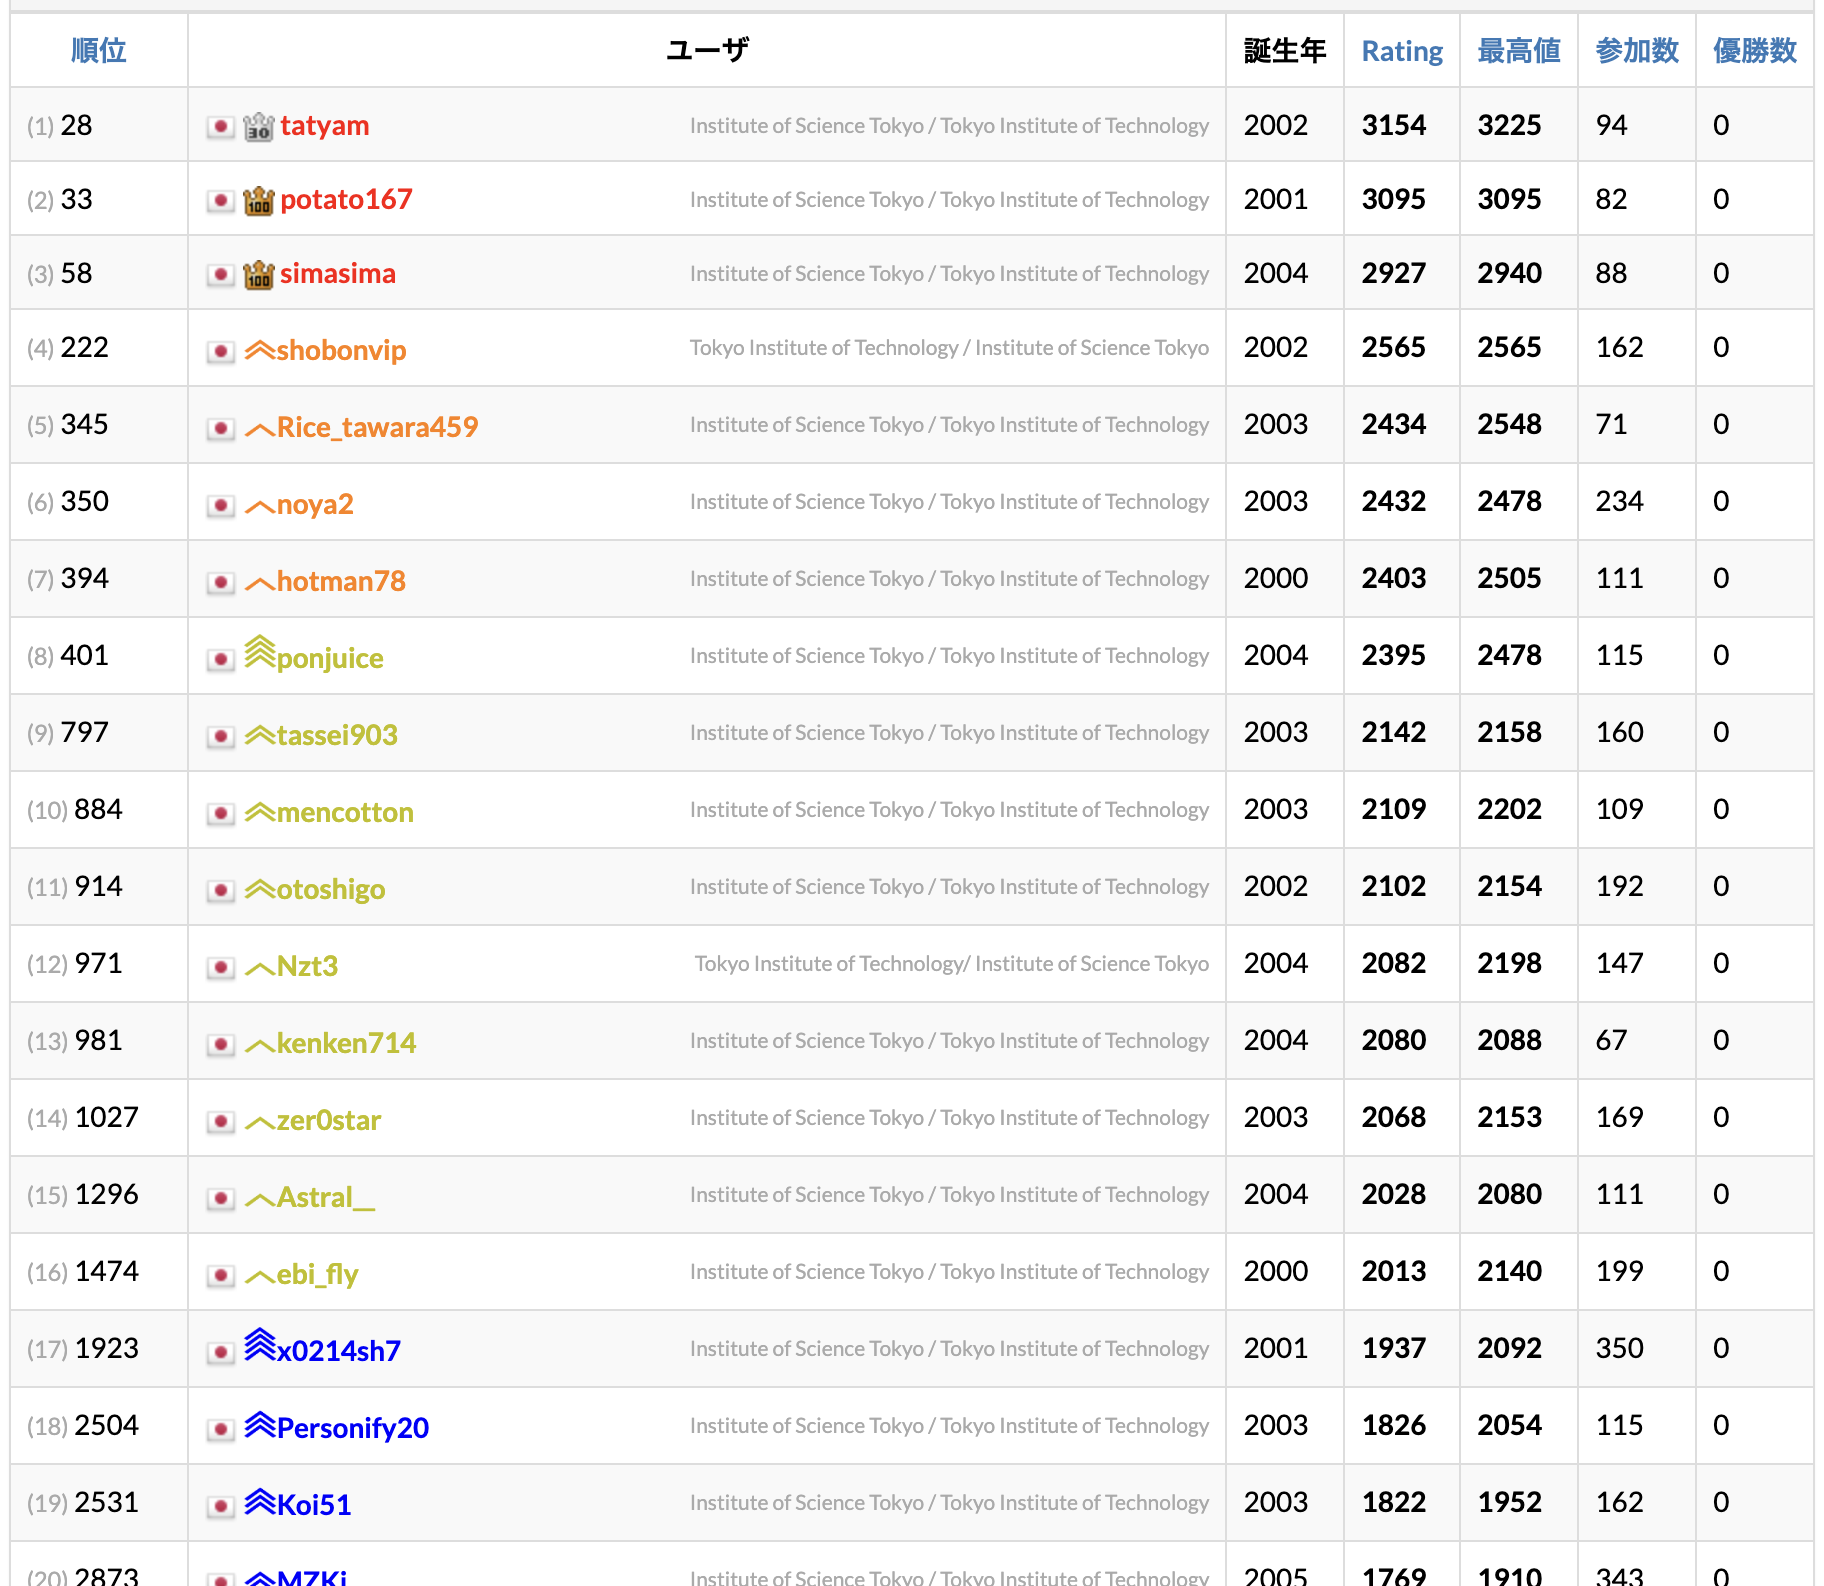Click the silver crown icon beside tatyam
This screenshot has height=1586, width=1824.
click(258, 127)
